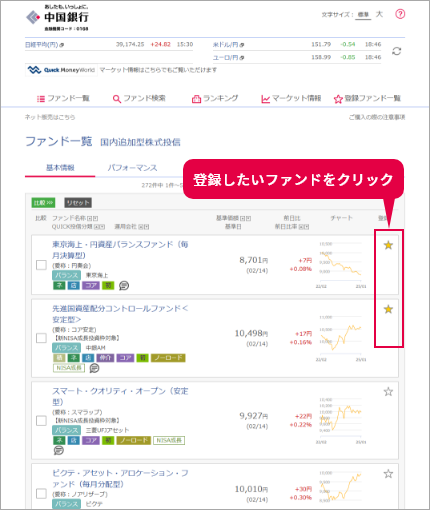Click the 三菱UFJアセット company name
The height and width of the screenshot is (510, 430).
(x=107, y=430)
